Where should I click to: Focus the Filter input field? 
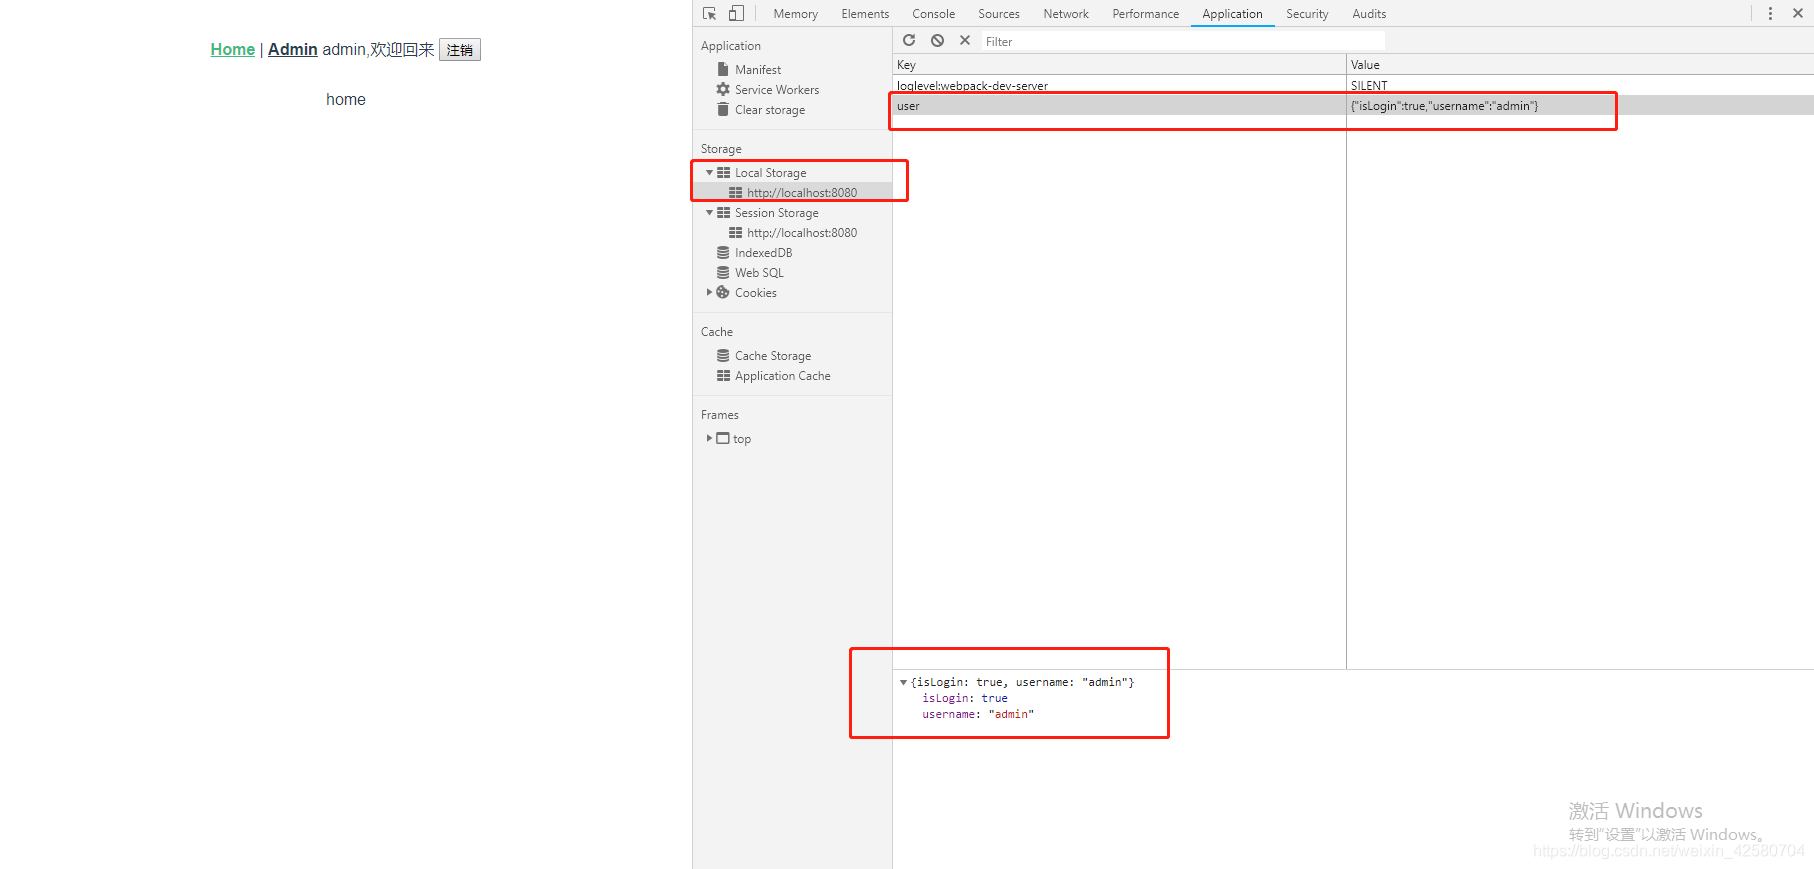[x=1183, y=41]
